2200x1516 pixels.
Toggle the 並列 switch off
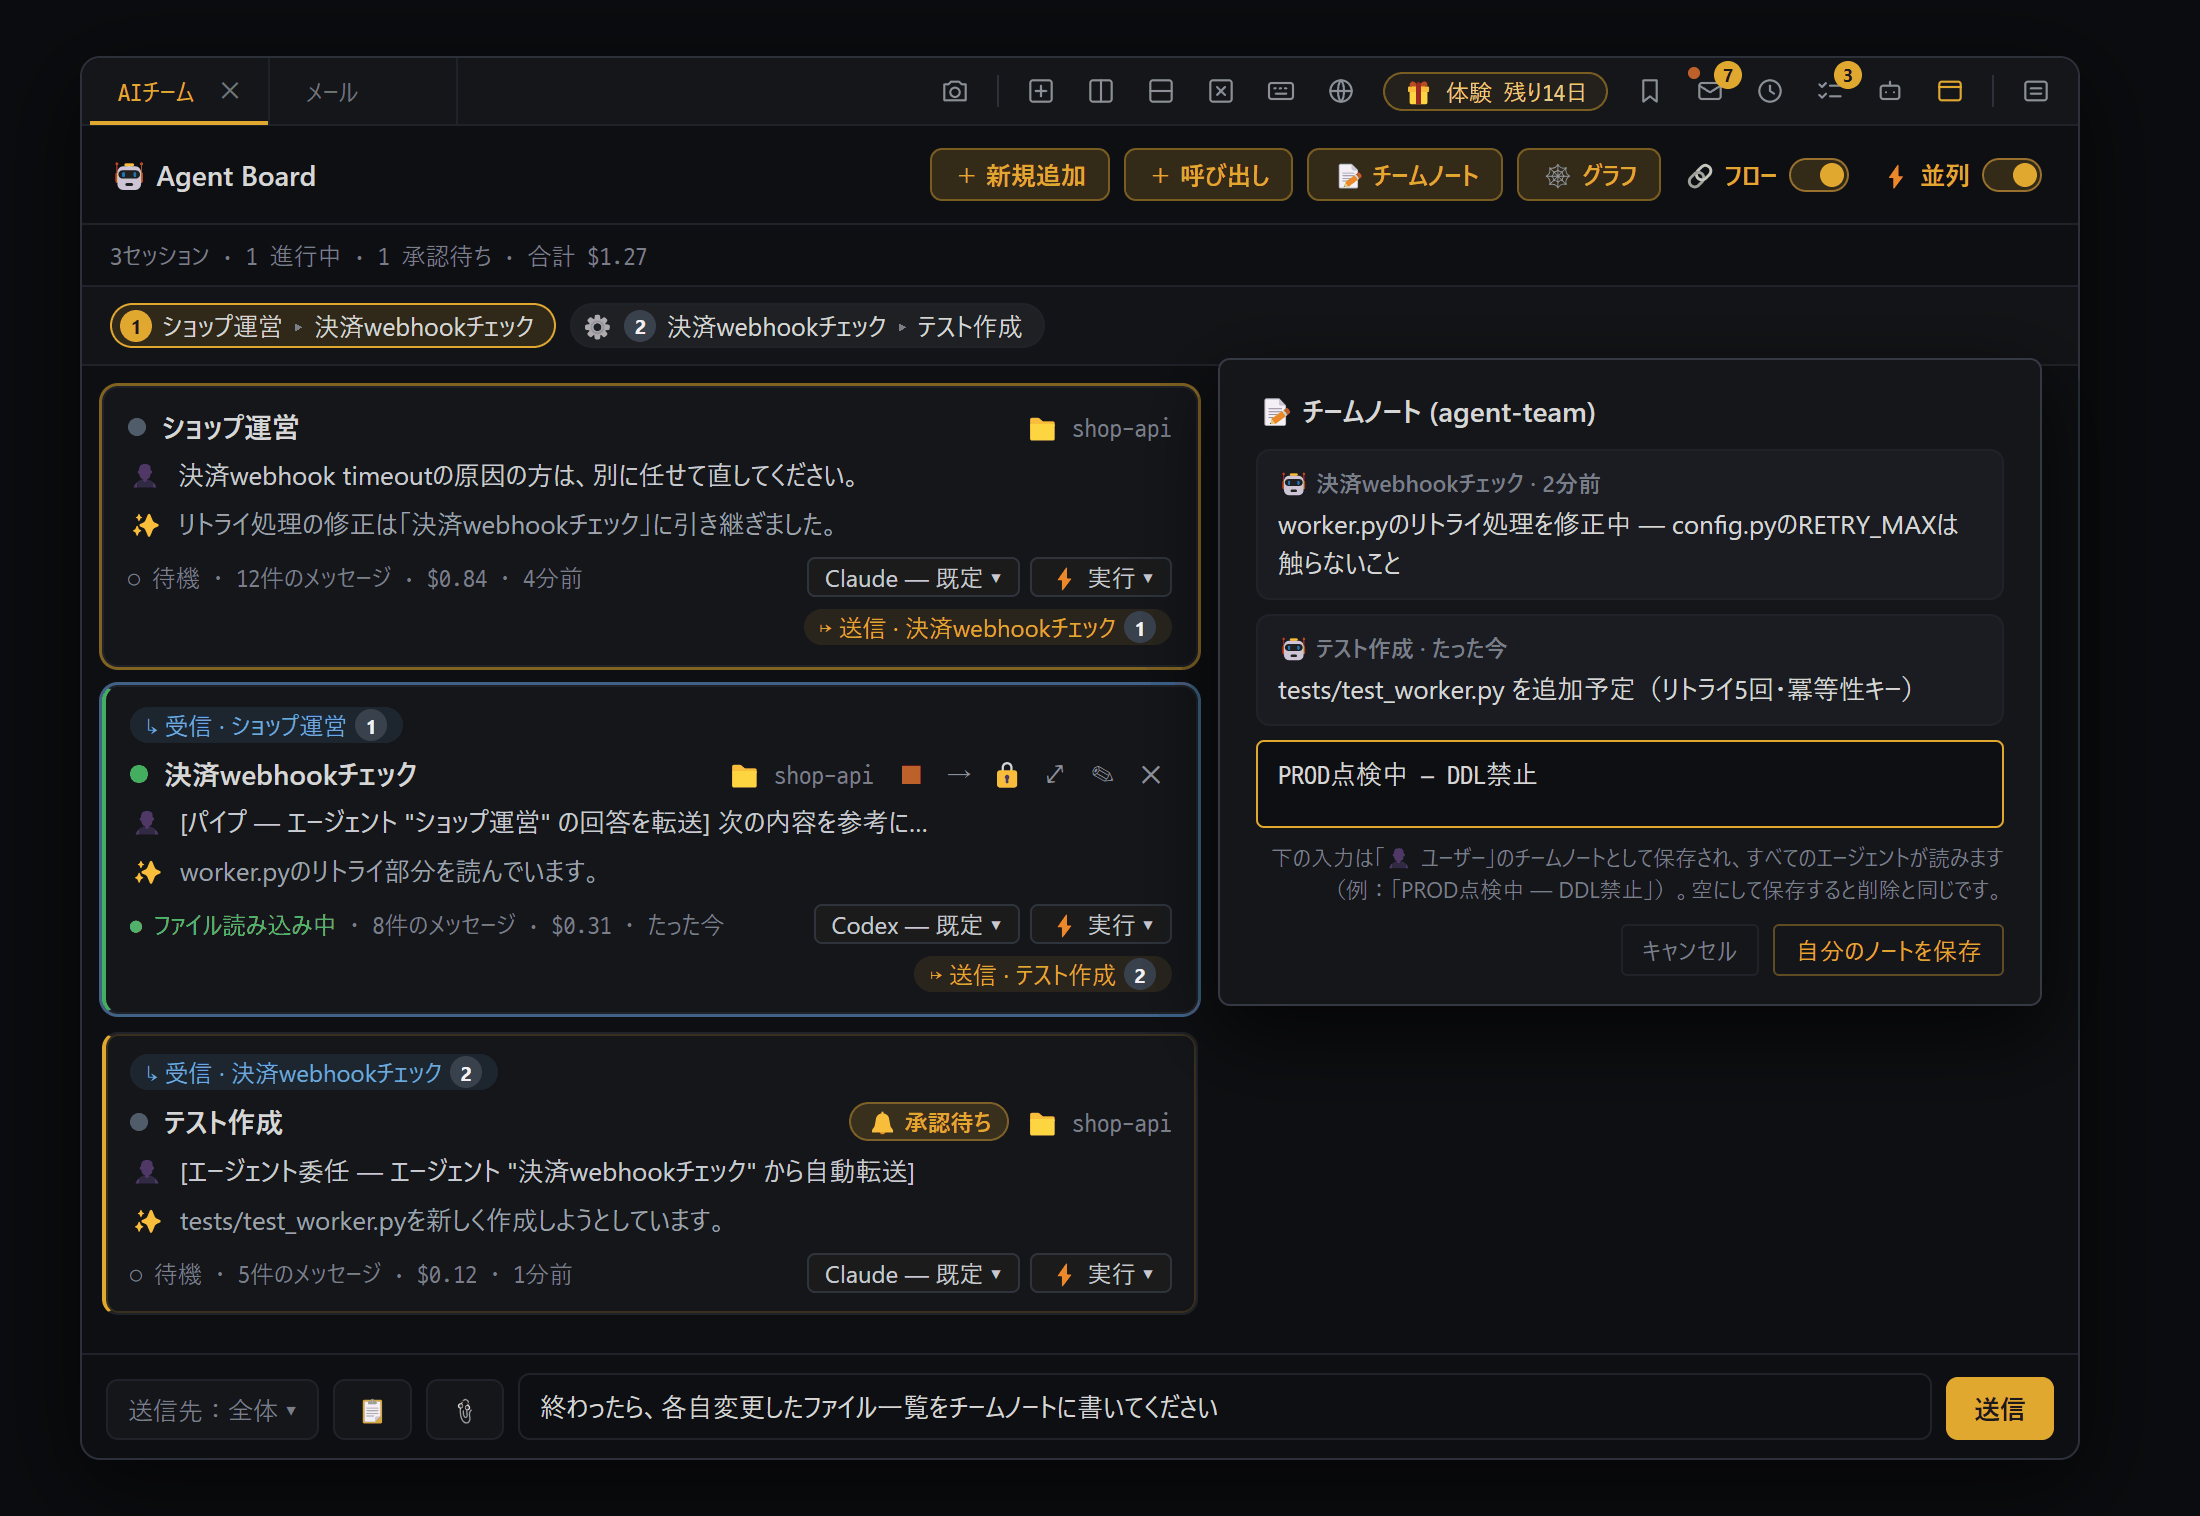click(x=2012, y=176)
